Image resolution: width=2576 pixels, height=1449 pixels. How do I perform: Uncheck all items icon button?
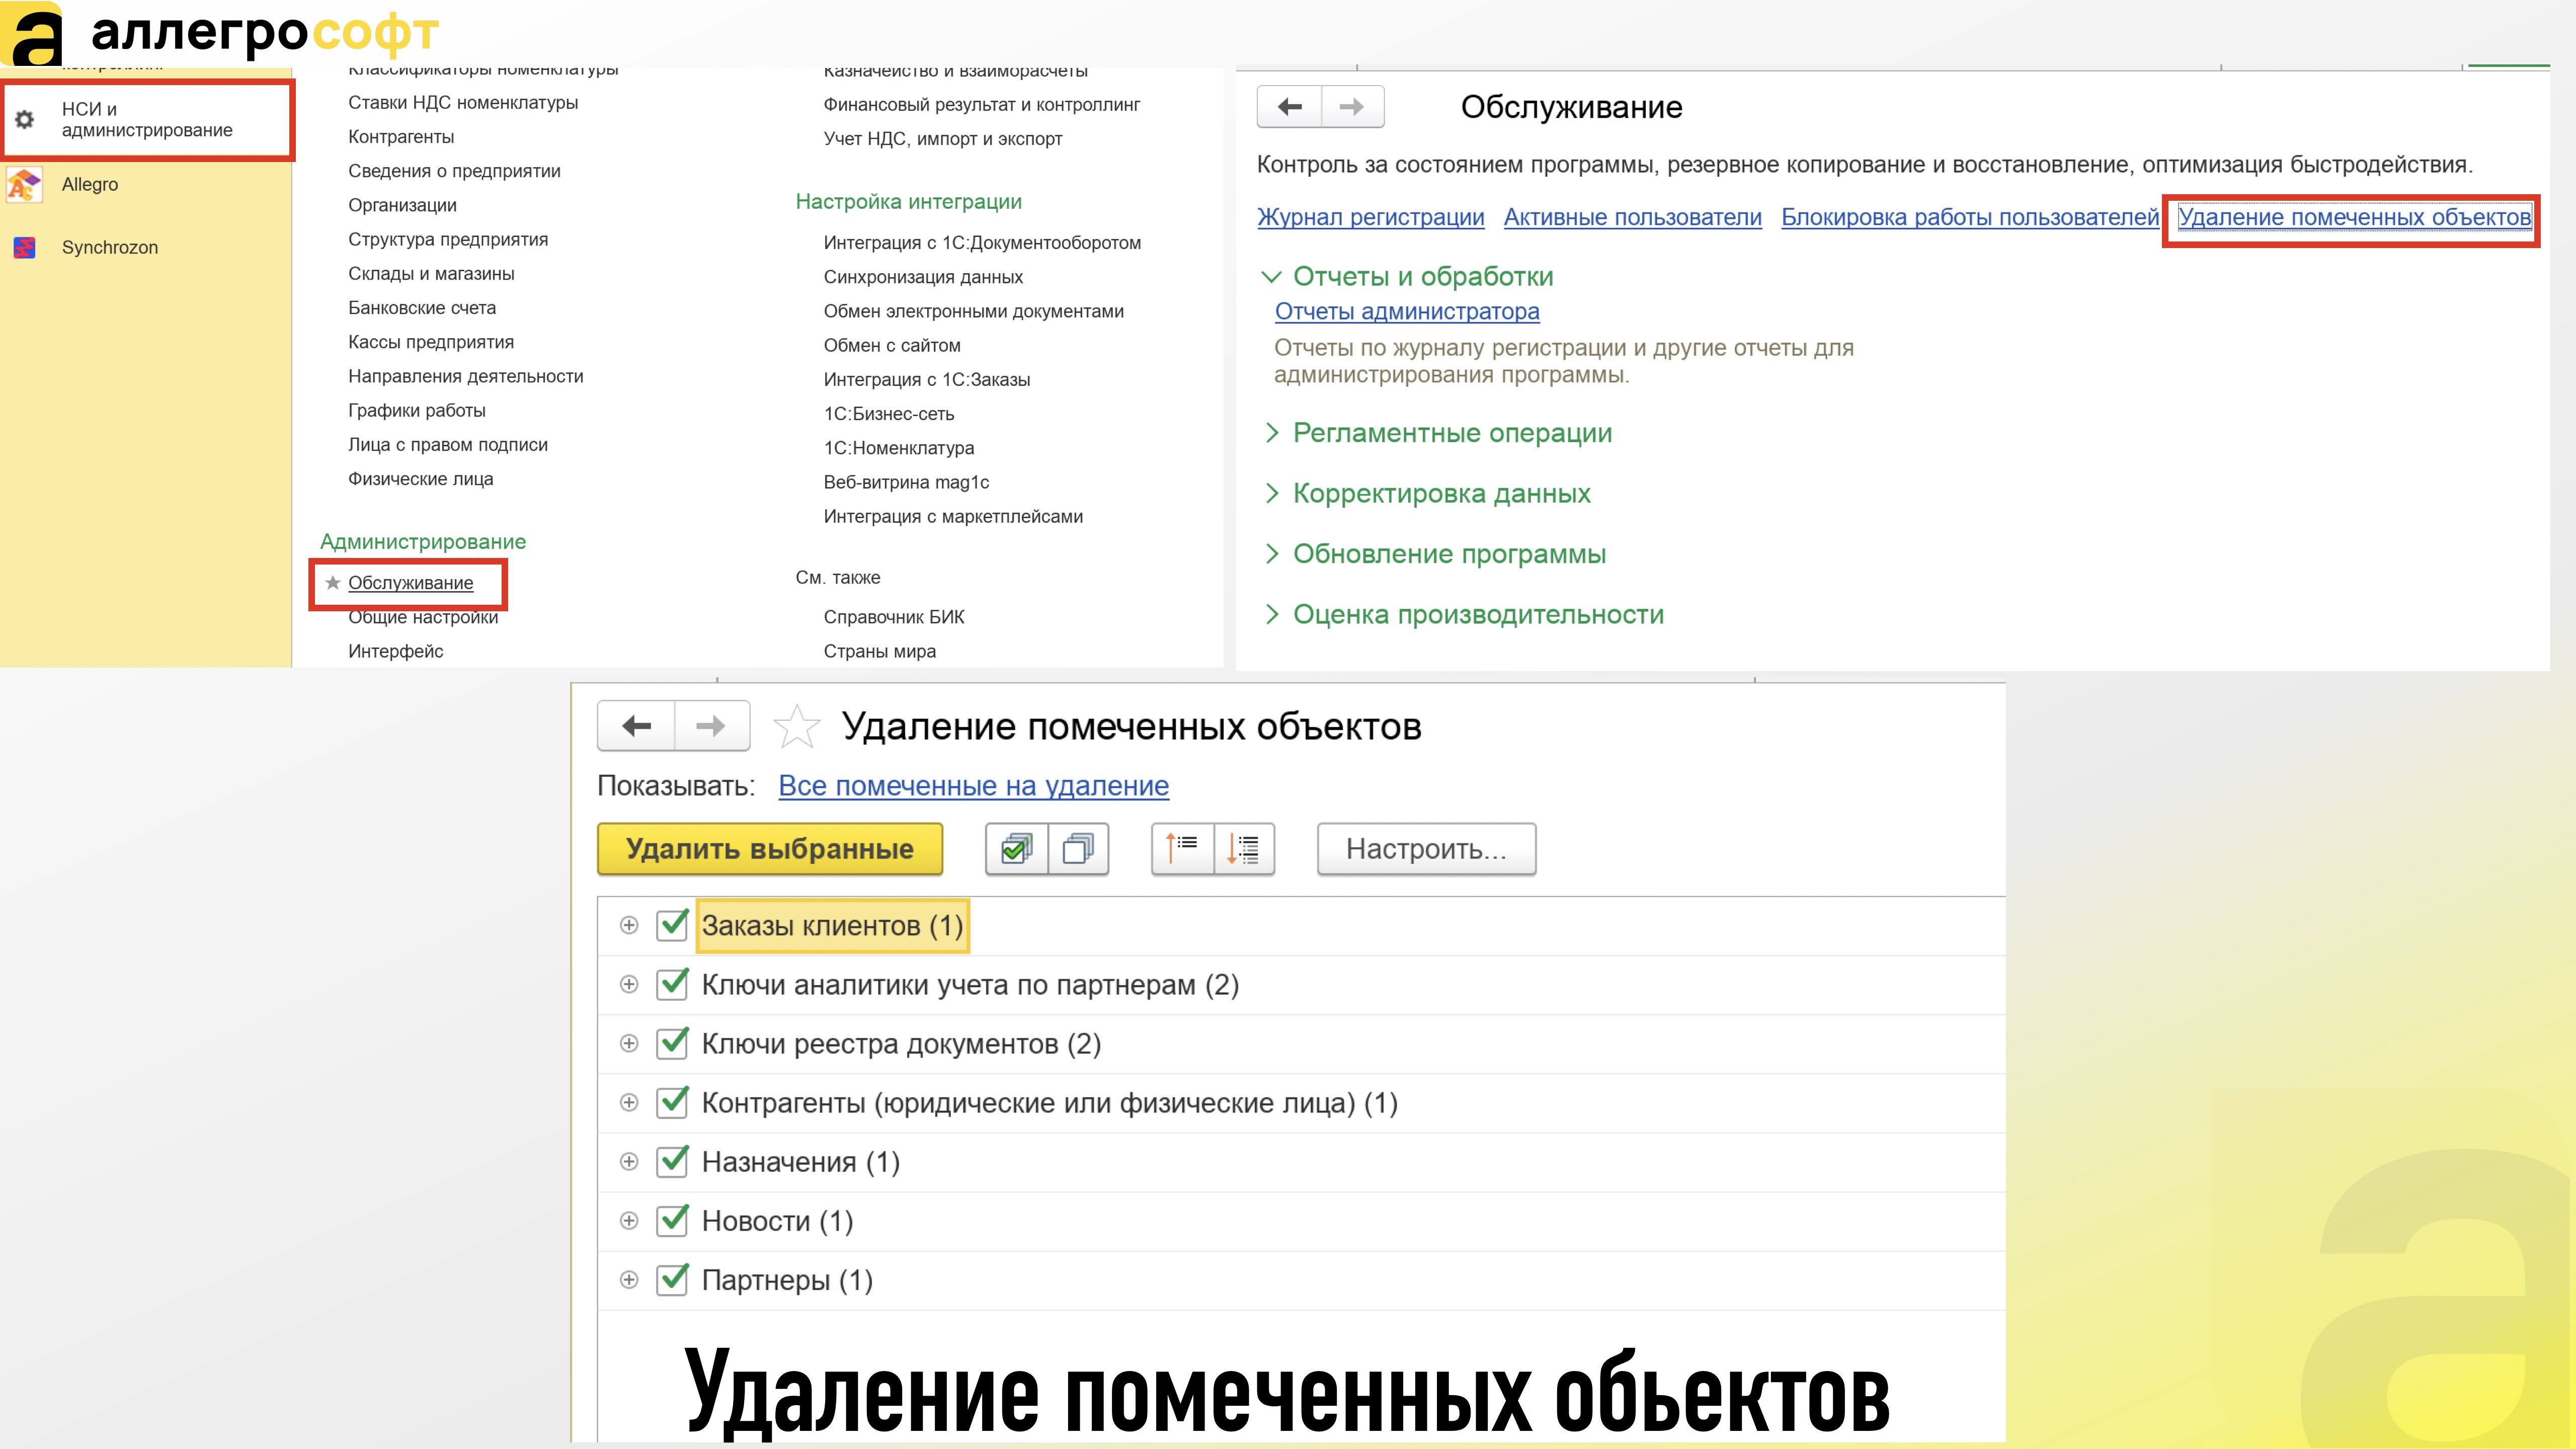pyautogui.click(x=1078, y=849)
